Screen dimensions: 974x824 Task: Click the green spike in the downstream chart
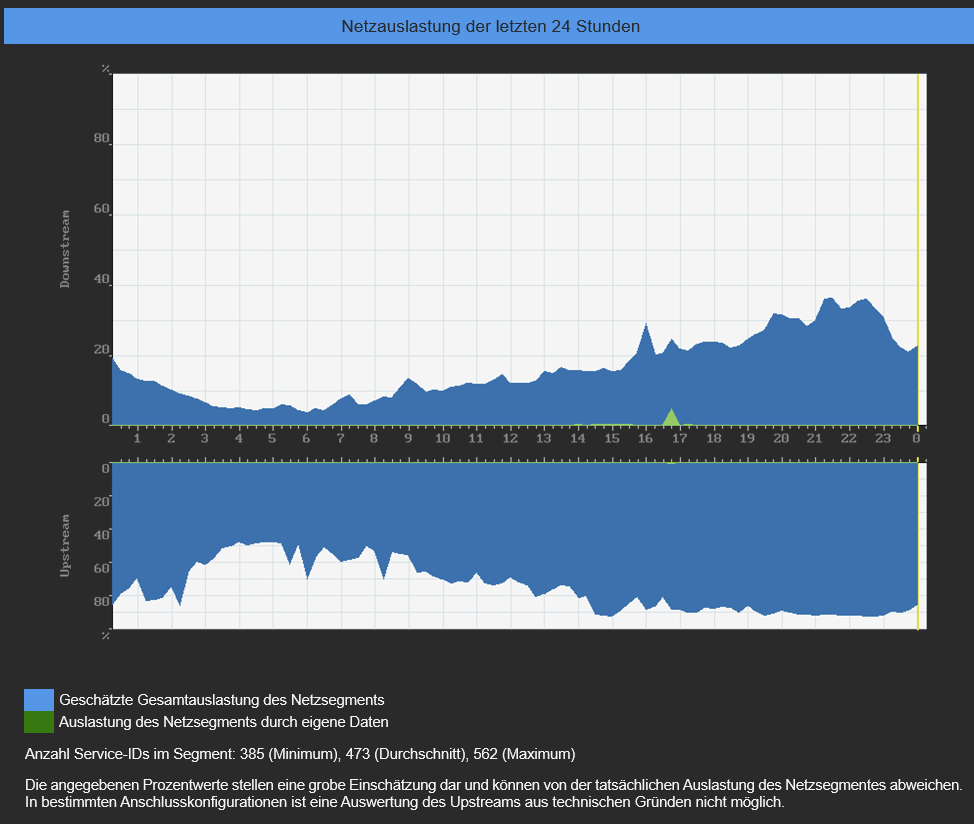(671, 417)
